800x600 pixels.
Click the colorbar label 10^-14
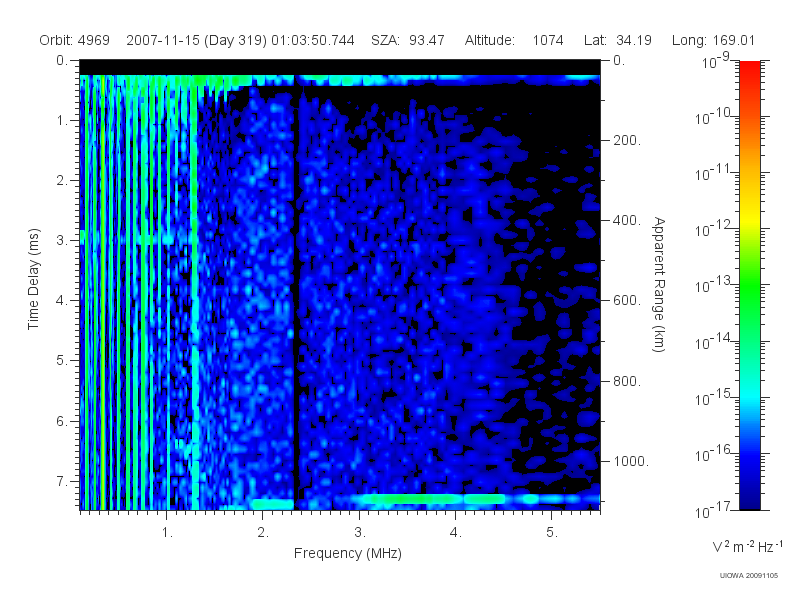(x=713, y=341)
